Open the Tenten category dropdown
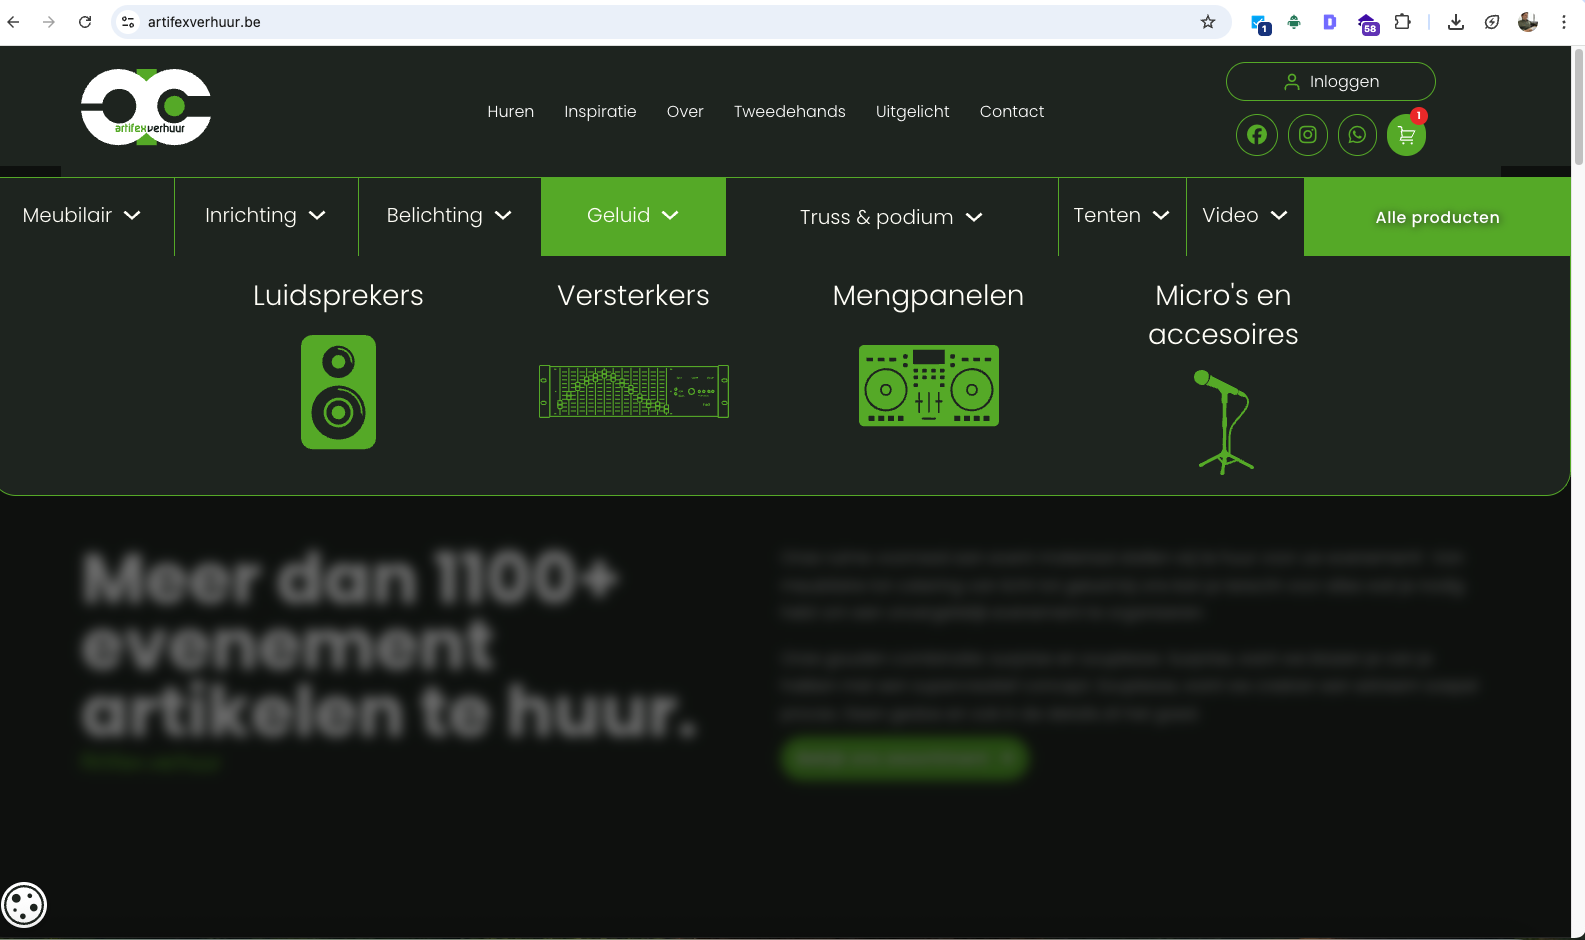1585x940 pixels. [x=1121, y=216]
